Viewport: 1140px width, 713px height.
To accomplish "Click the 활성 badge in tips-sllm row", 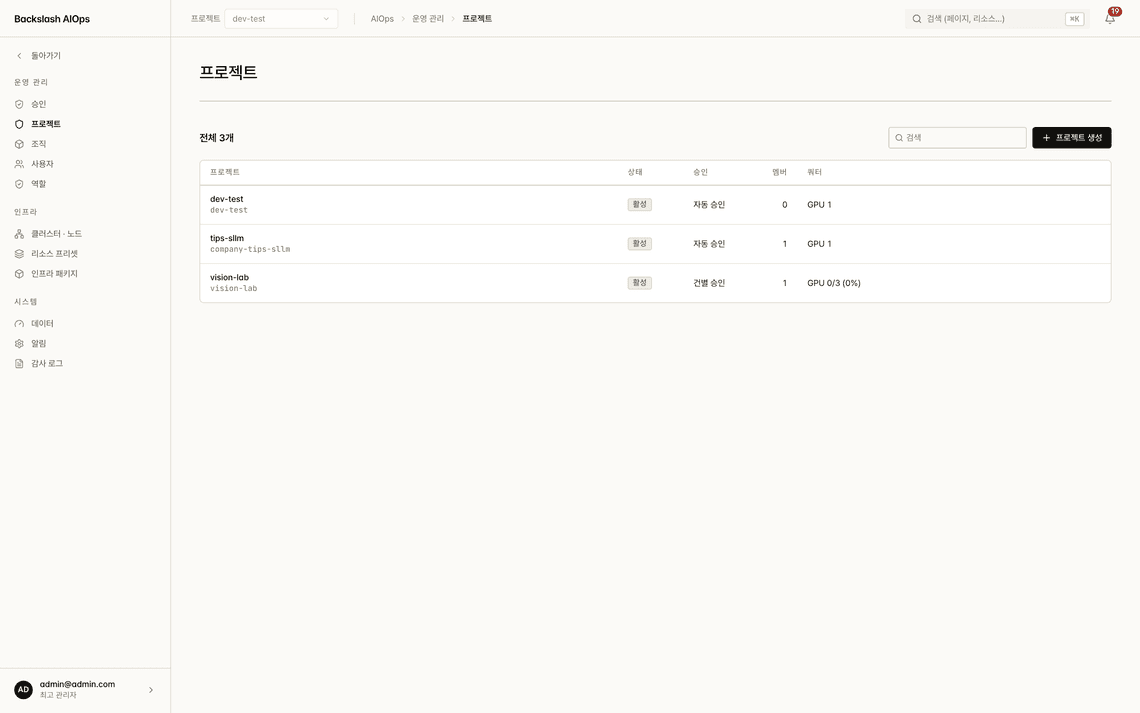I will [x=640, y=244].
